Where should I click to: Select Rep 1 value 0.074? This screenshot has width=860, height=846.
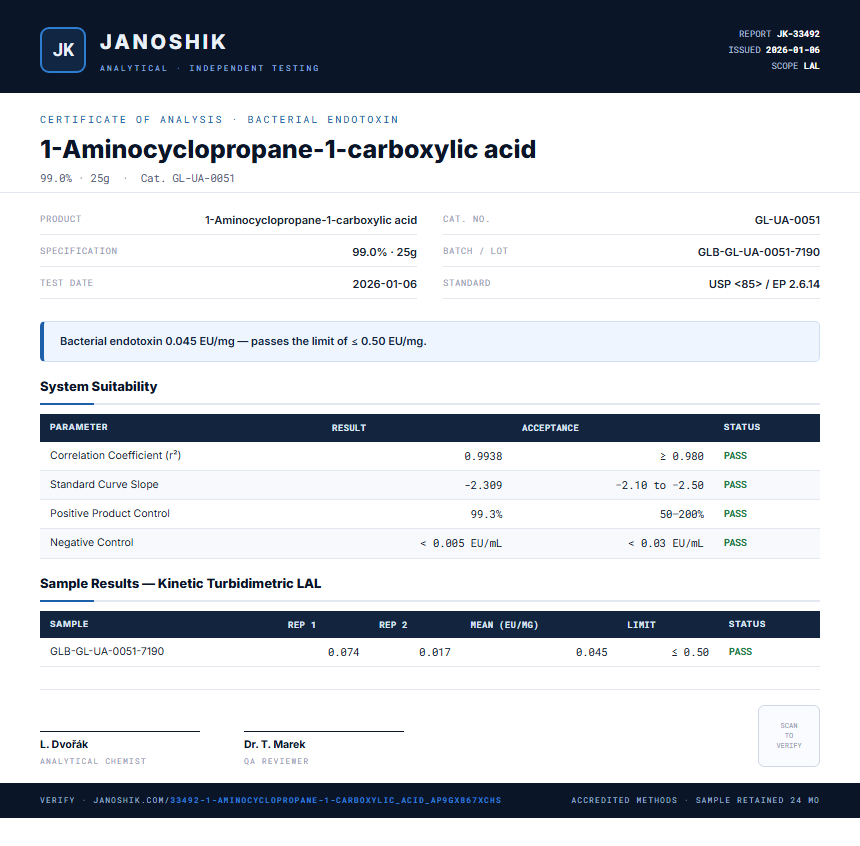click(x=343, y=652)
